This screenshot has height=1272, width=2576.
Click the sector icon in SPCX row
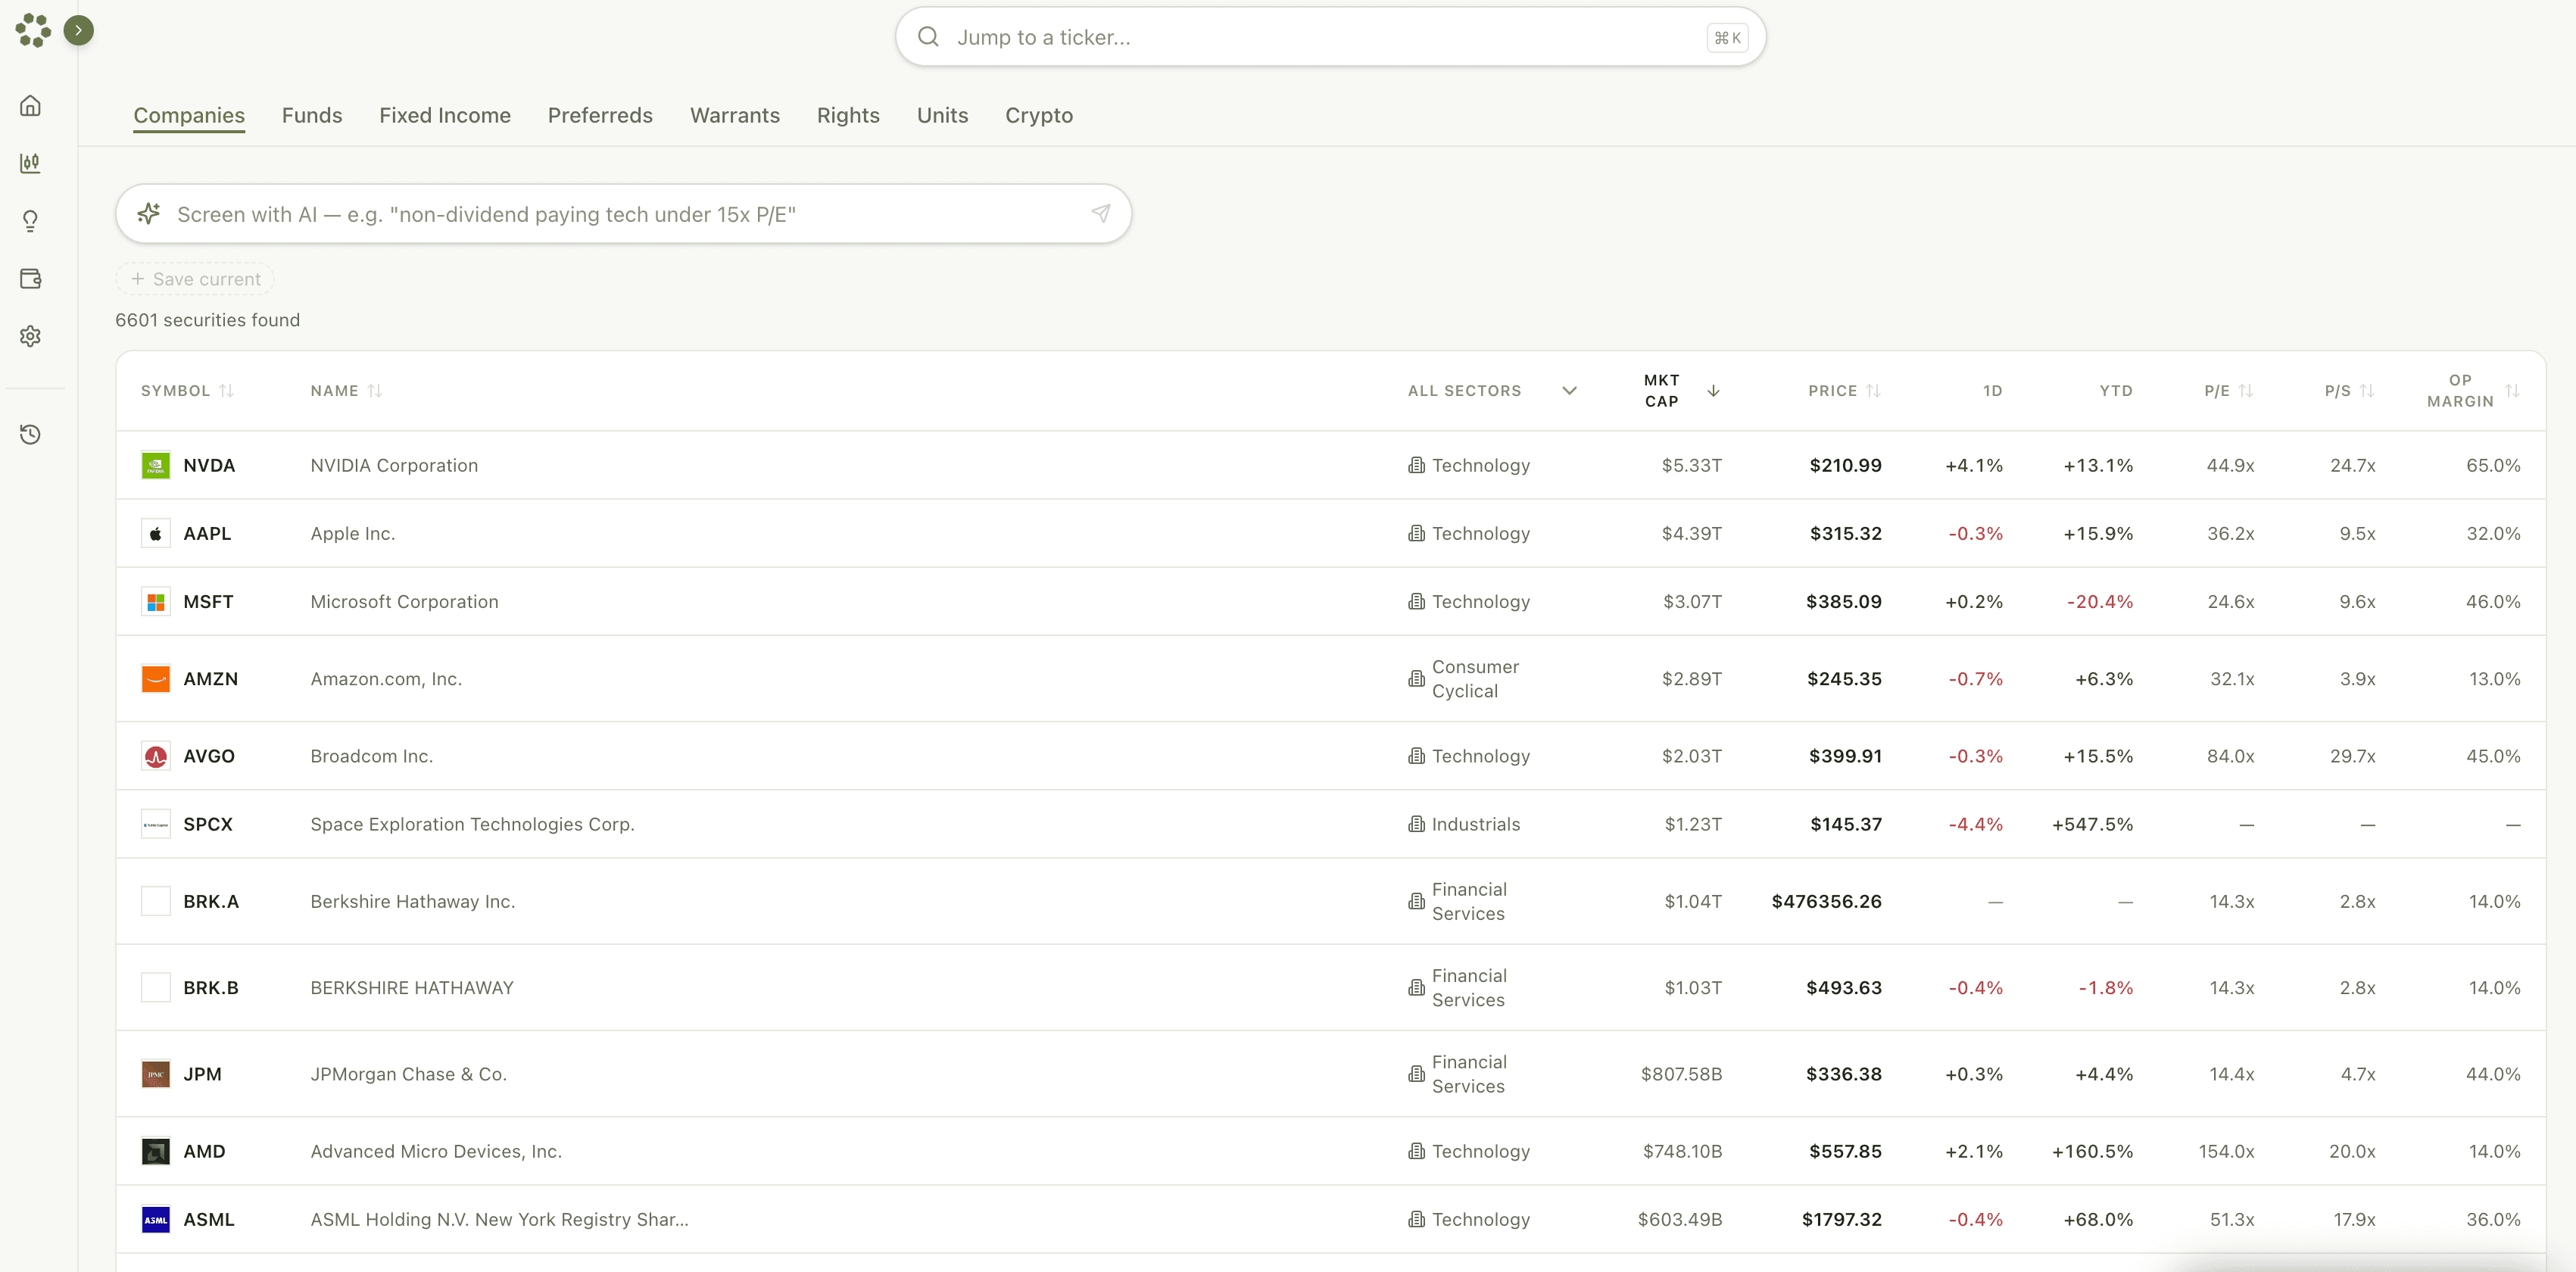(x=1416, y=824)
